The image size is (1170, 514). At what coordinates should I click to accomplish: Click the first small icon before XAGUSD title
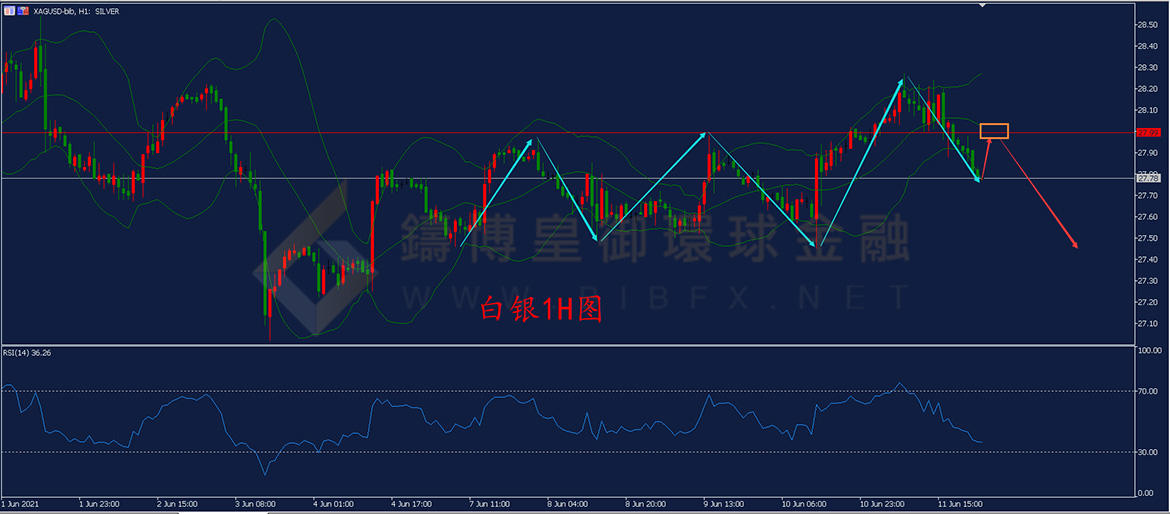8,11
